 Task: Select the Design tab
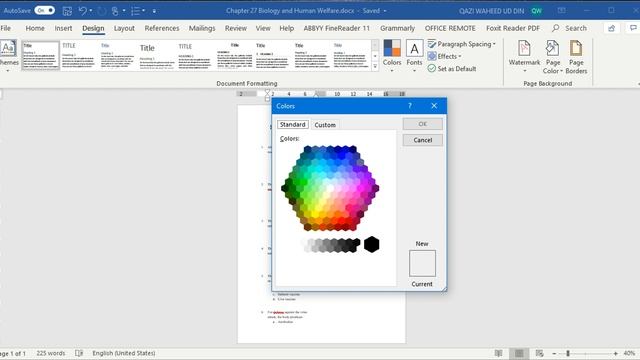tap(93, 28)
